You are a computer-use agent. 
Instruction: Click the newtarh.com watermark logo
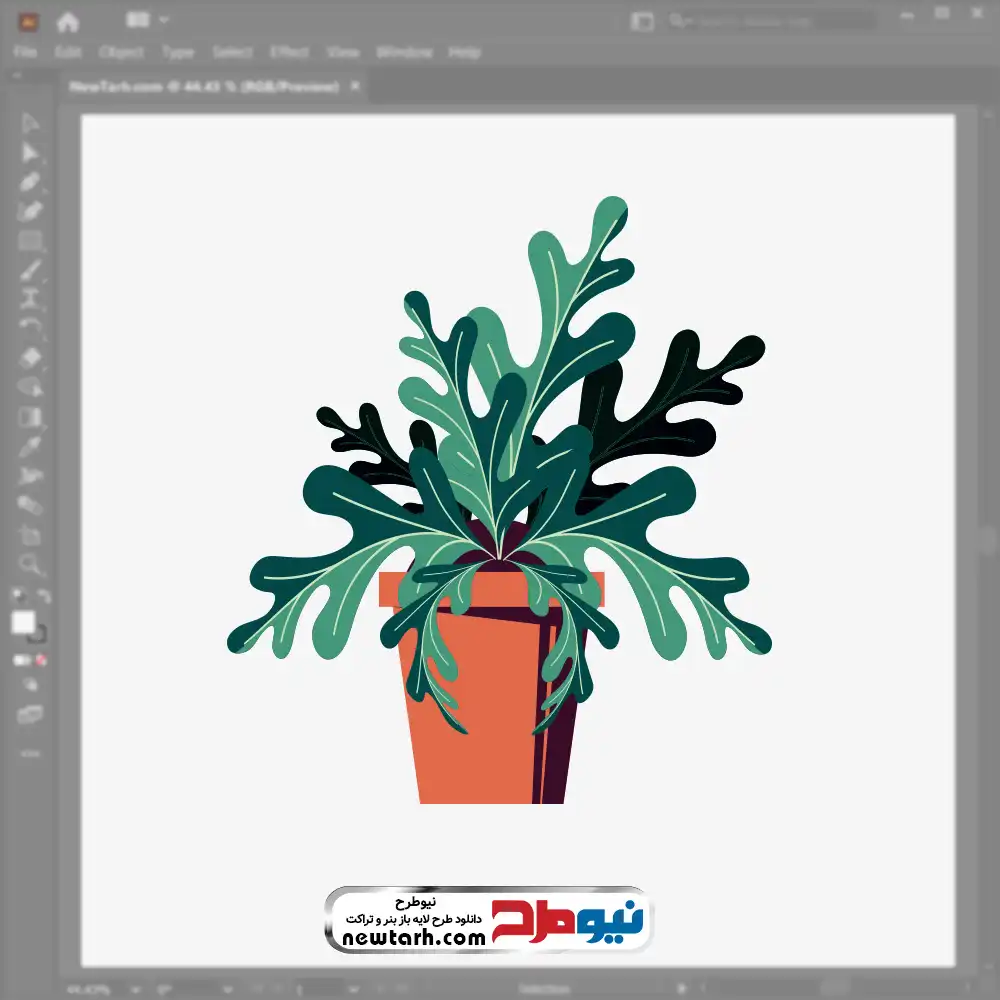488,920
